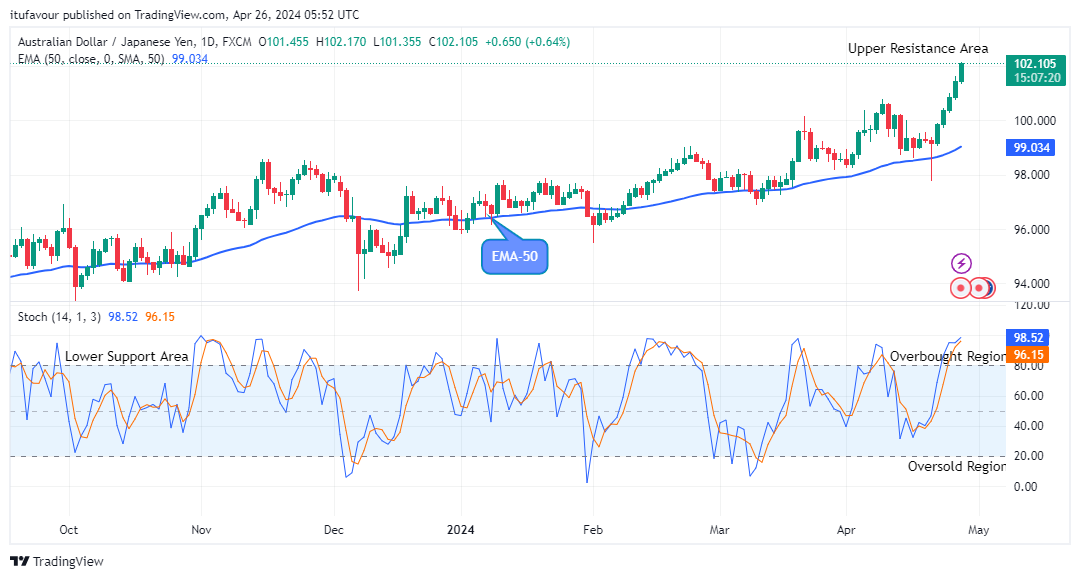Click the 98.000 price axis label
The image size is (1080, 579).
coord(1032,175)
